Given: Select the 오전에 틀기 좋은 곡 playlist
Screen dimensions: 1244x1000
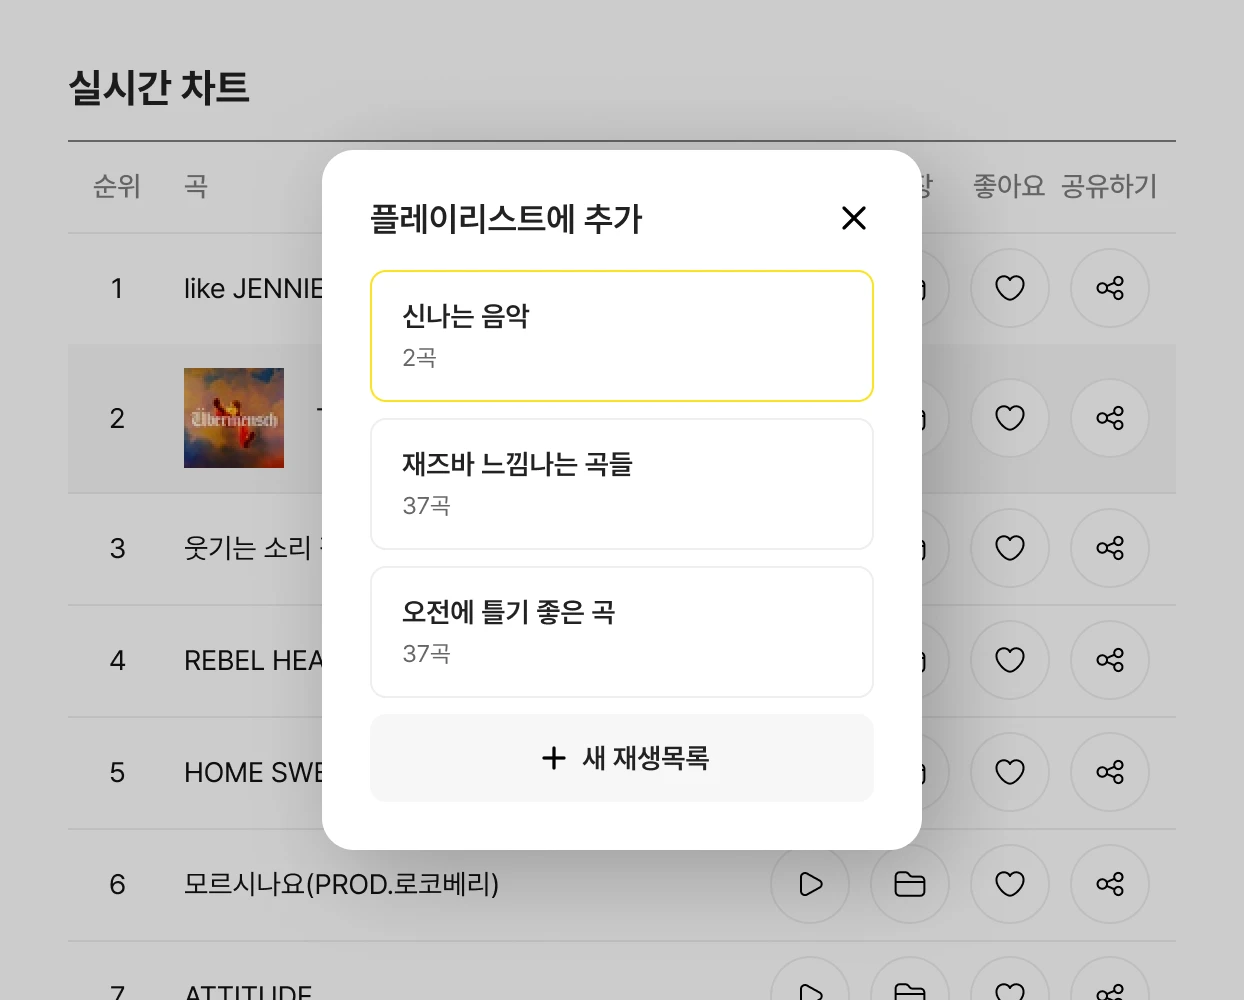Looking at the screenshot, I should [x=622, y=631].
